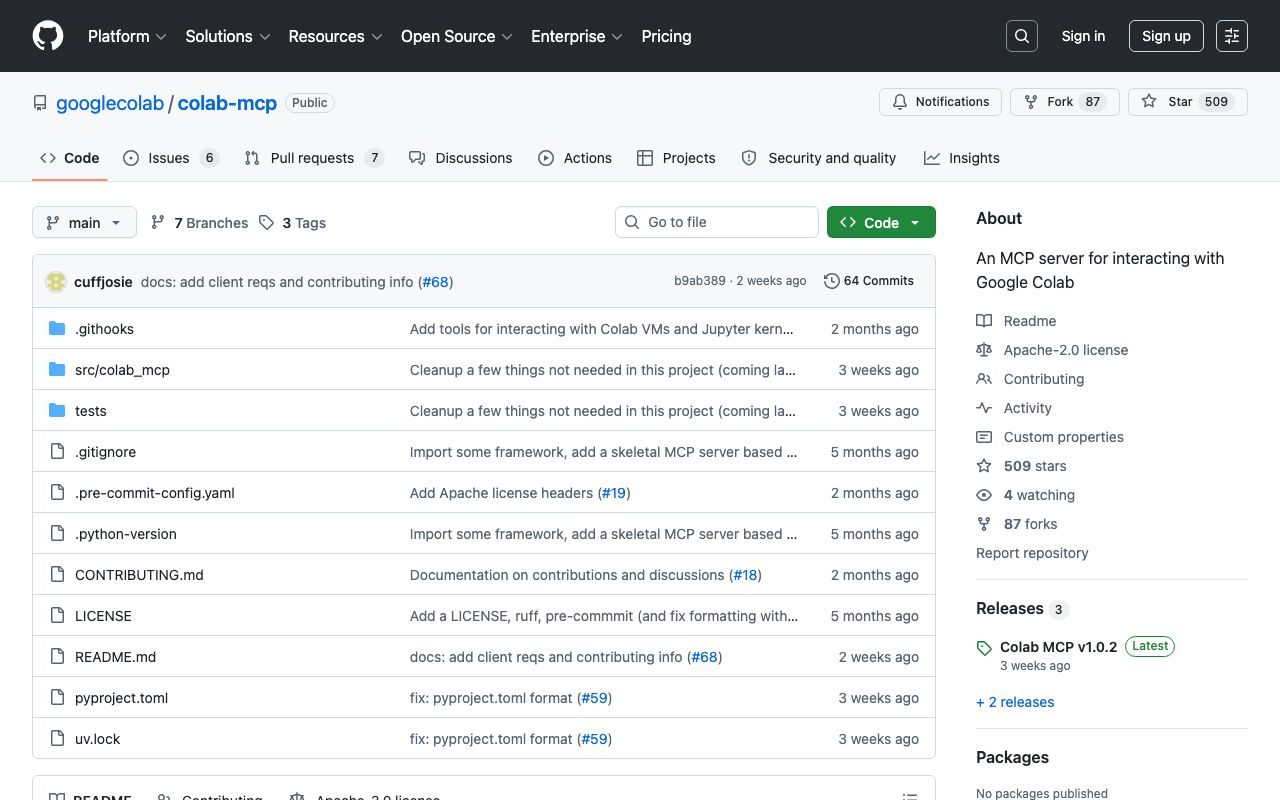
Task: Click the commit history clock icon
Action: point(831,281)
